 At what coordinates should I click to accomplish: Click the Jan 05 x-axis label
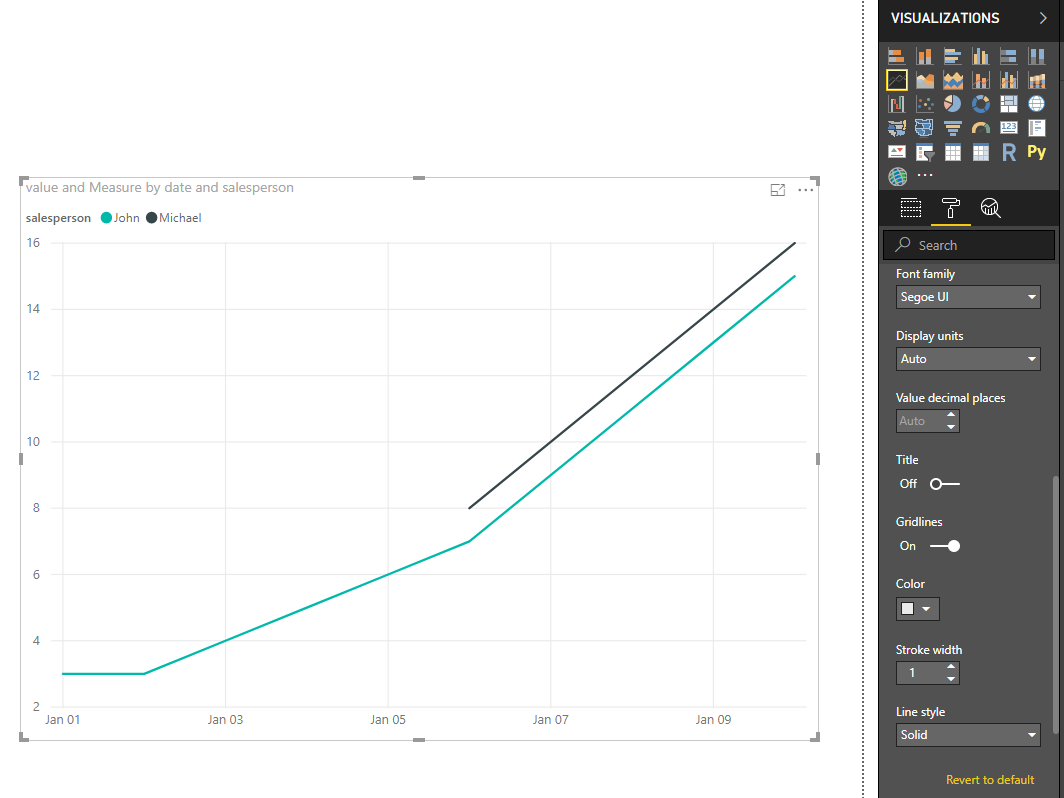pyautogui.click(x=388, y=720)
